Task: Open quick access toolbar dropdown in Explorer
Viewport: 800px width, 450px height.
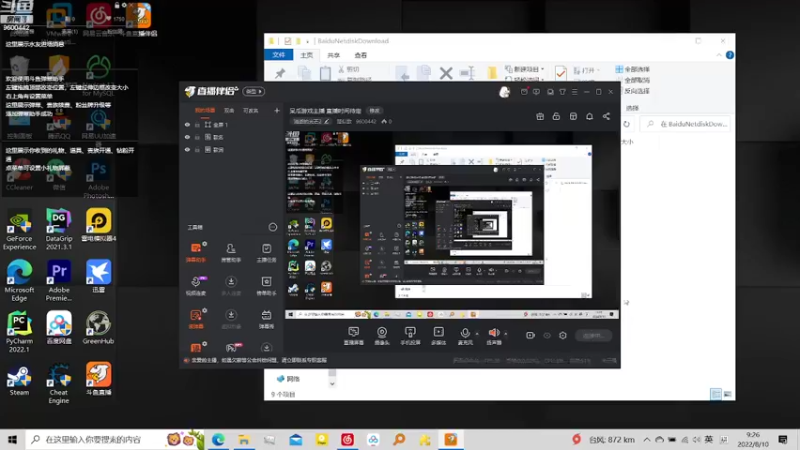Action: [x=307, y=41]
